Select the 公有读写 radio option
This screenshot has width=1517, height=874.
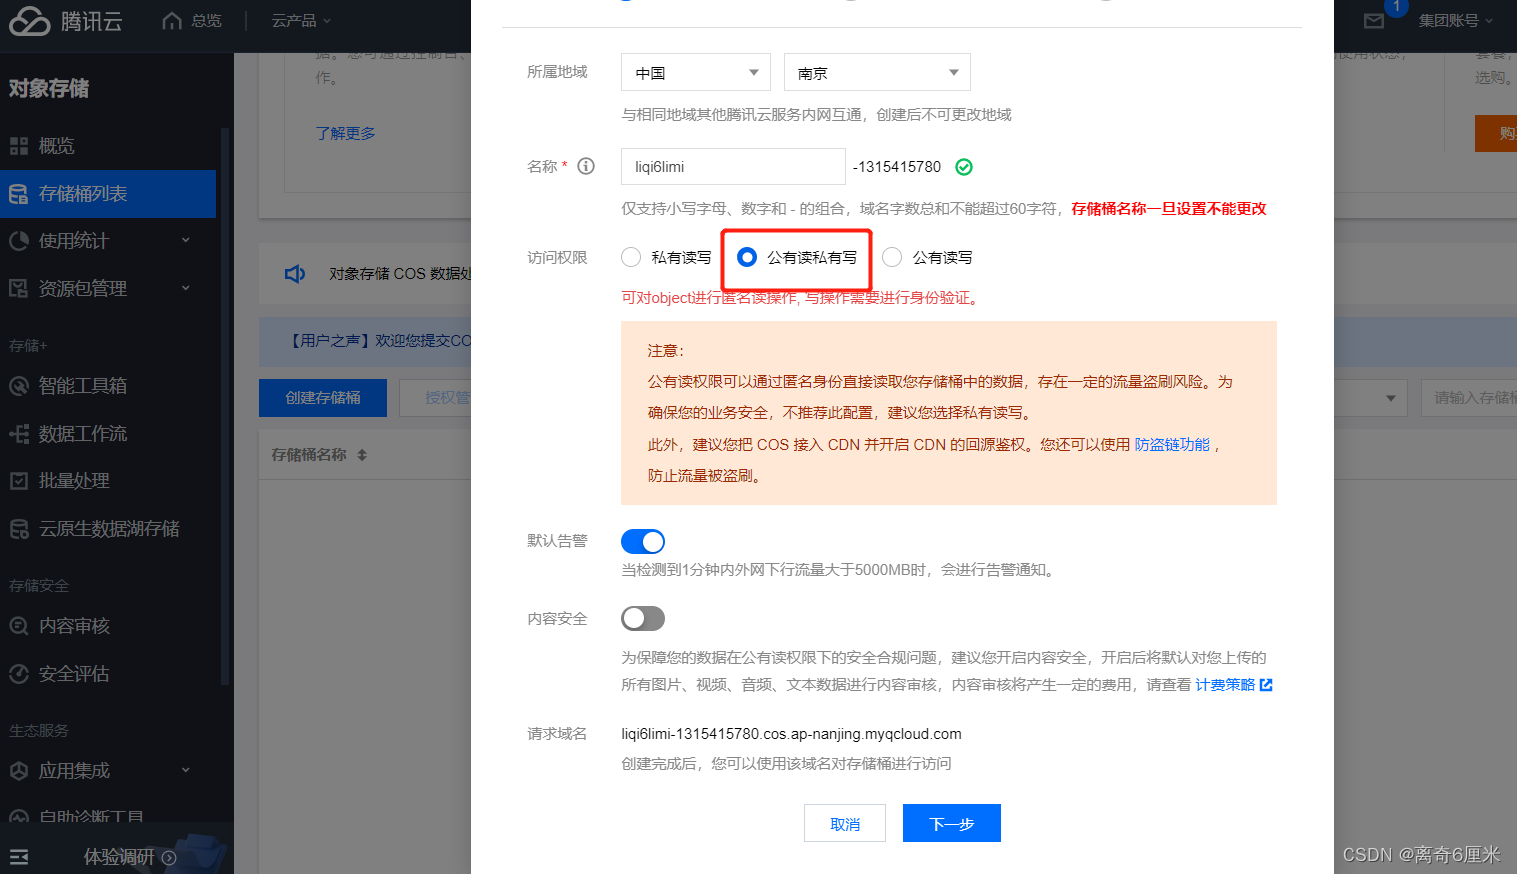pos(892,257)
